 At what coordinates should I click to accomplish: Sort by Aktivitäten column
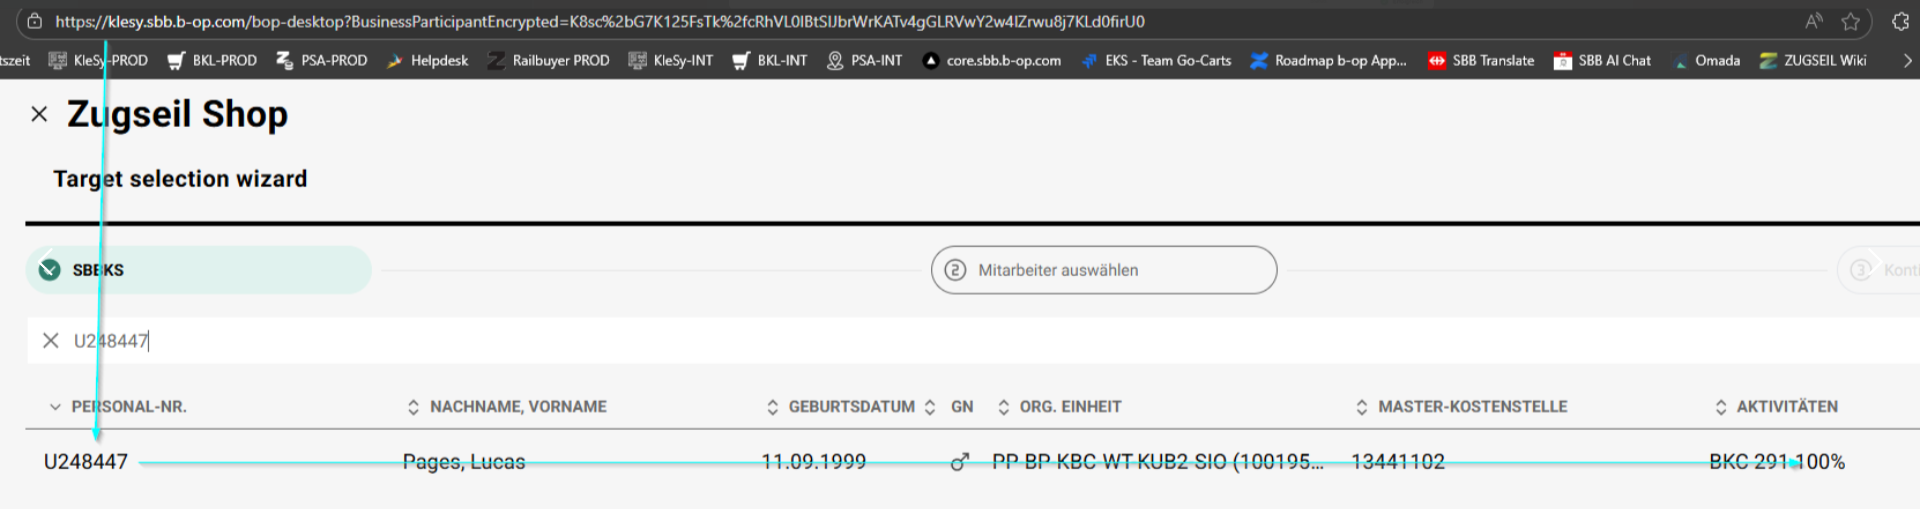[x=1786, y=407]
